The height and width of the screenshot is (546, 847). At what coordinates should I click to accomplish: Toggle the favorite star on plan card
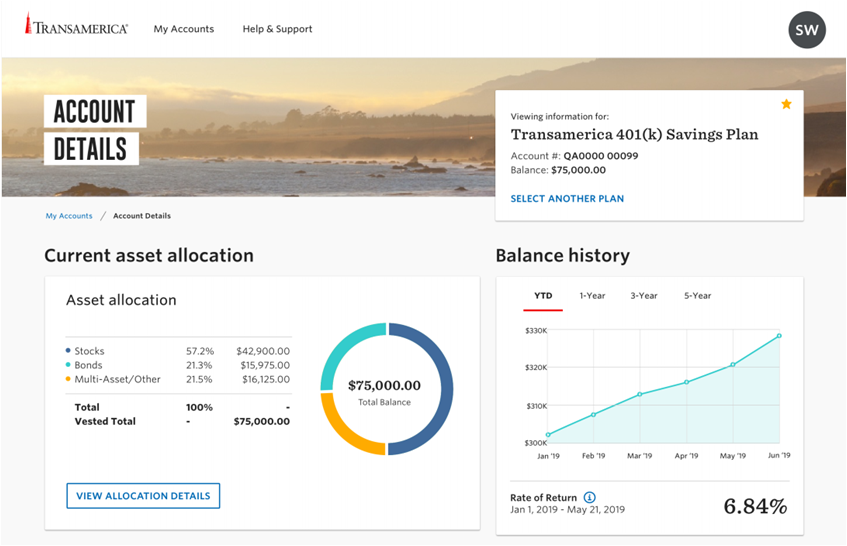(x=786, y=104)
